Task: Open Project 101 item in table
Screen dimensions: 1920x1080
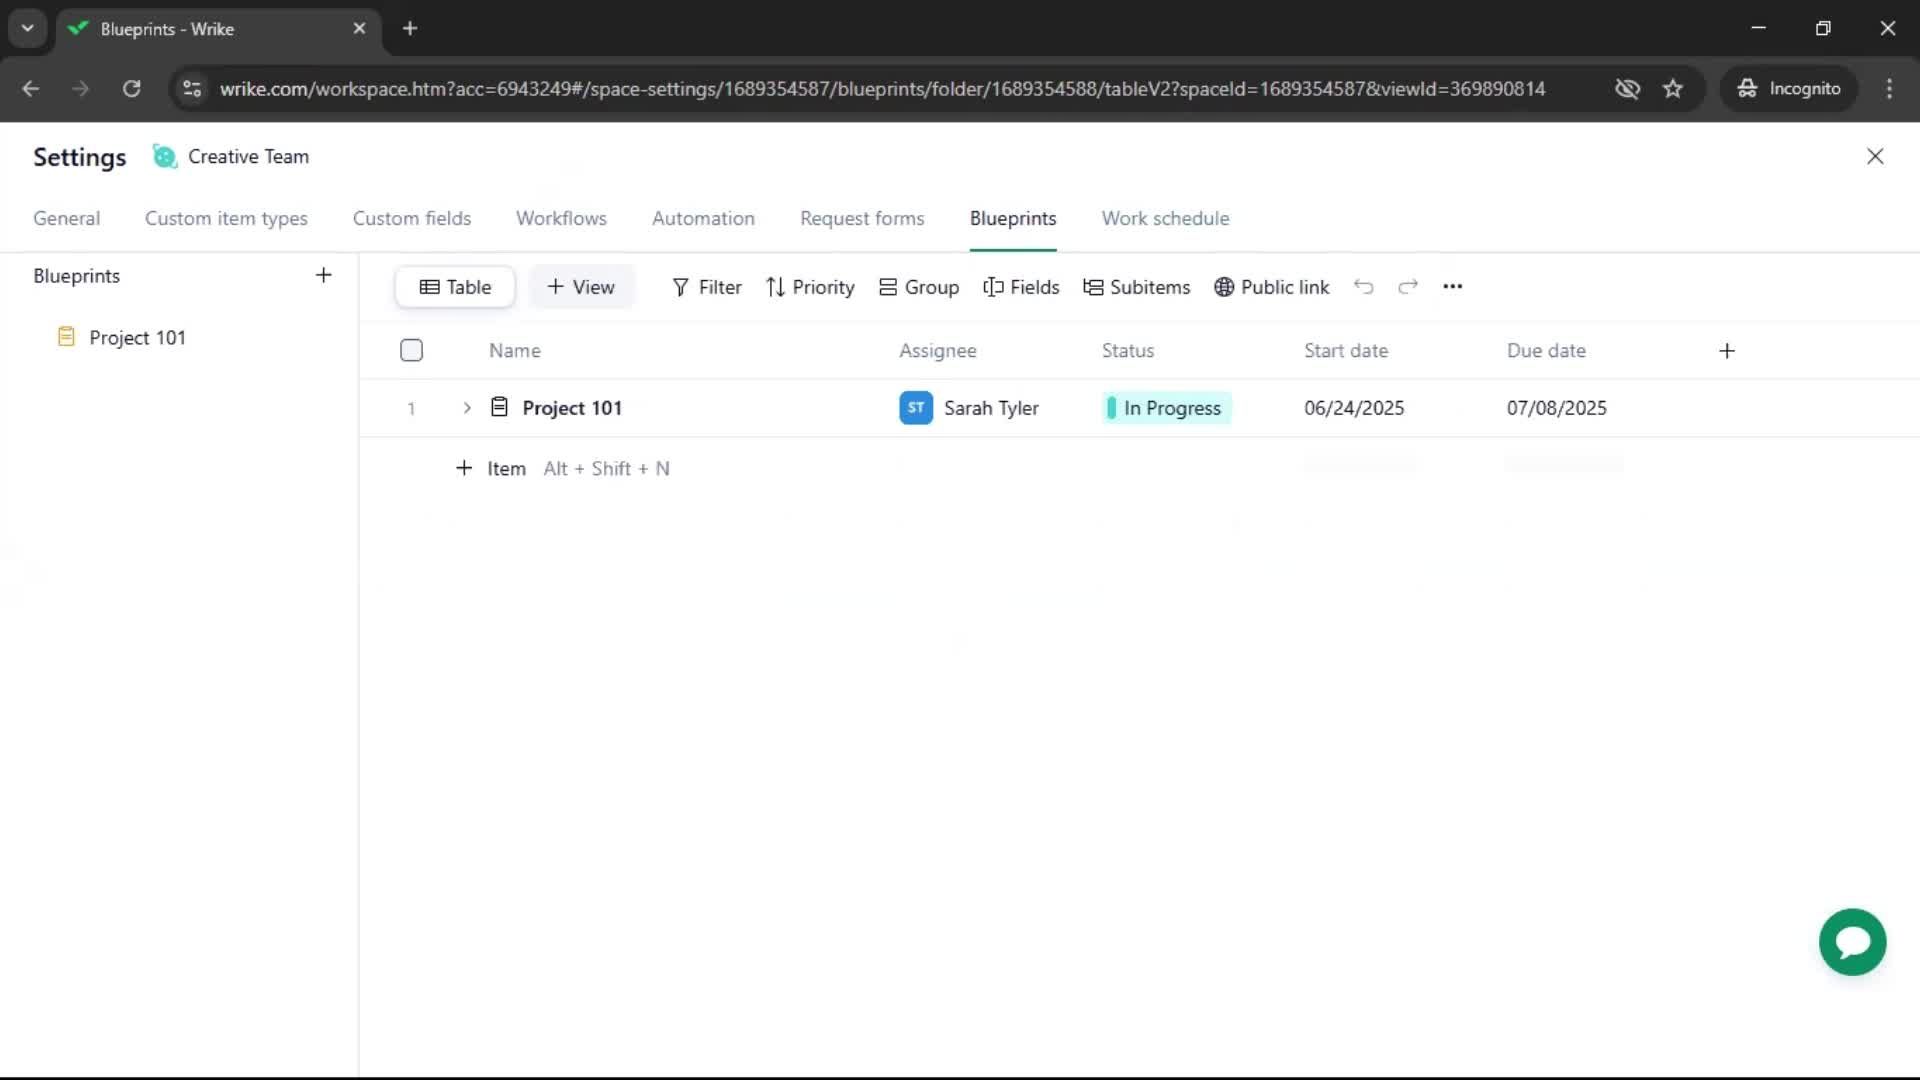Action: [572, 408]
